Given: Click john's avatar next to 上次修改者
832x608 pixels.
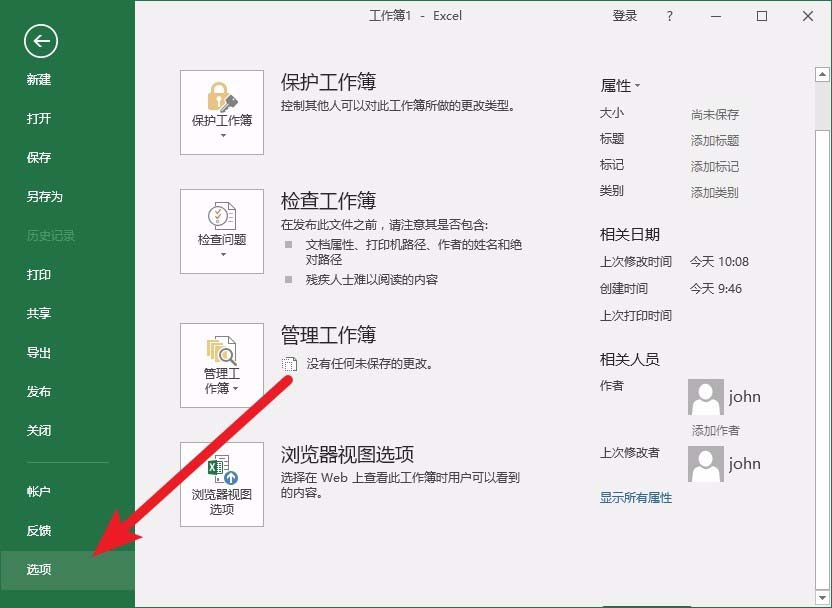Looking at the screenshot, I should (x=706, y=464).
